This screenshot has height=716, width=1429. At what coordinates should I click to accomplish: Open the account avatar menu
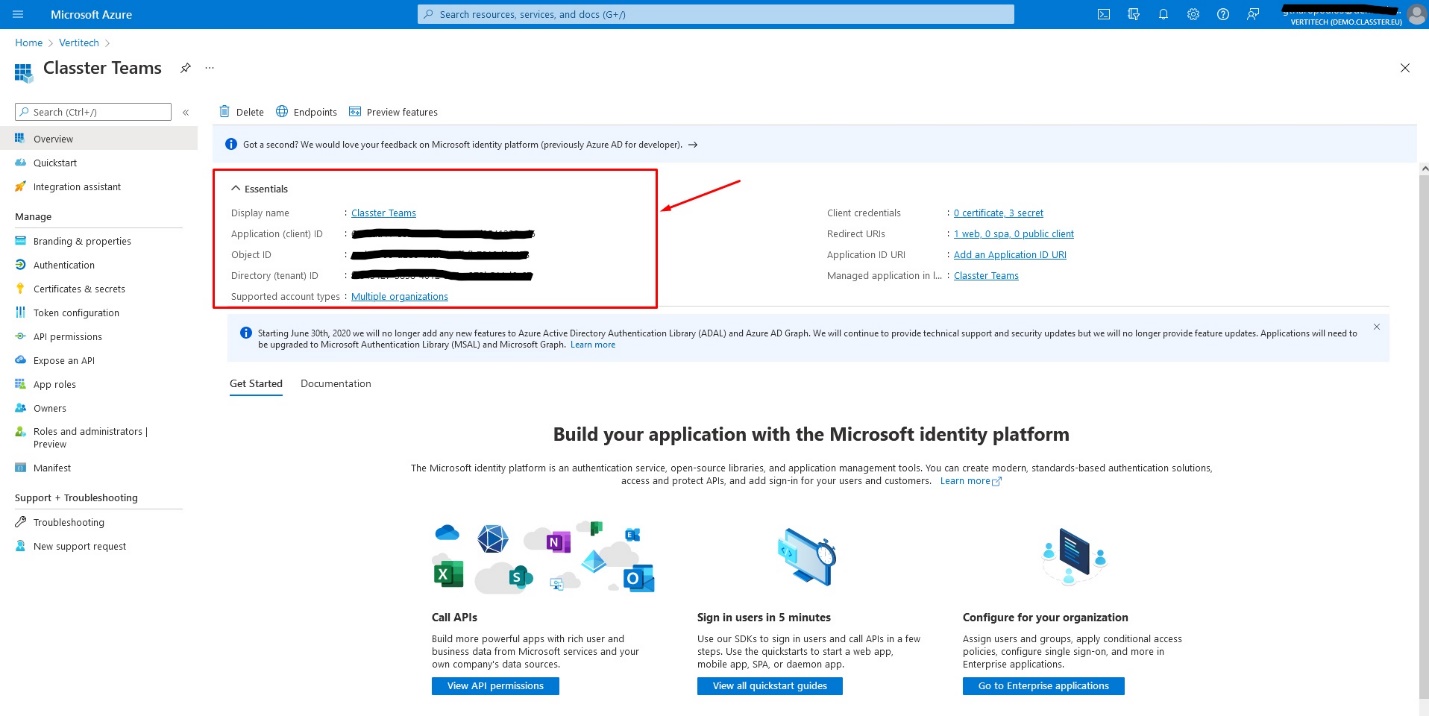click(1416, 14)
